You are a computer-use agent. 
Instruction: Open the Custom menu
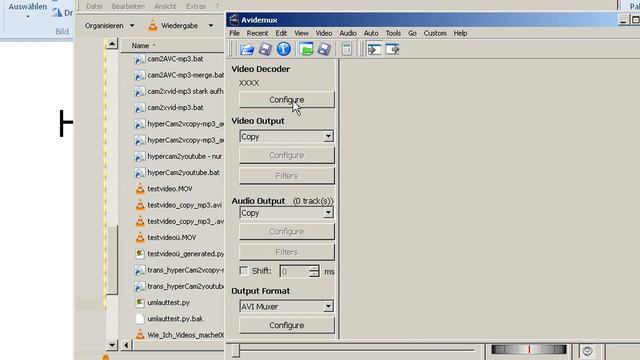tap(435, 33)
